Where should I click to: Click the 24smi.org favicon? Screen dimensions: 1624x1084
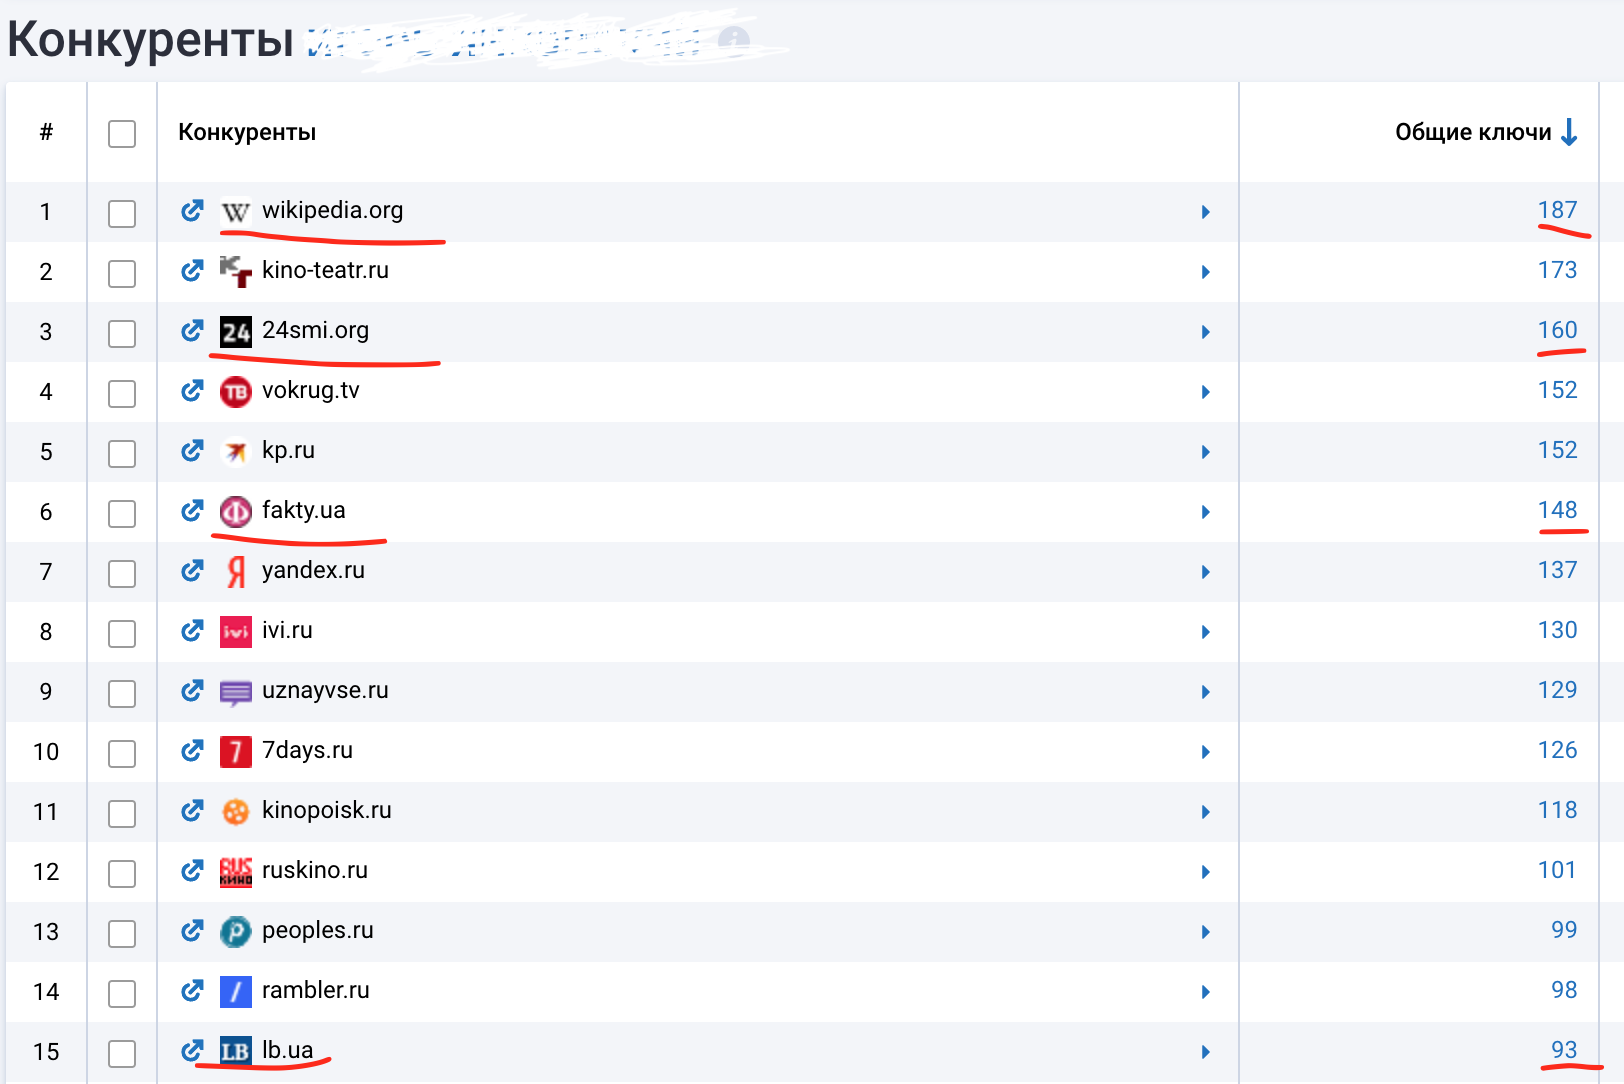click(235, 332)
